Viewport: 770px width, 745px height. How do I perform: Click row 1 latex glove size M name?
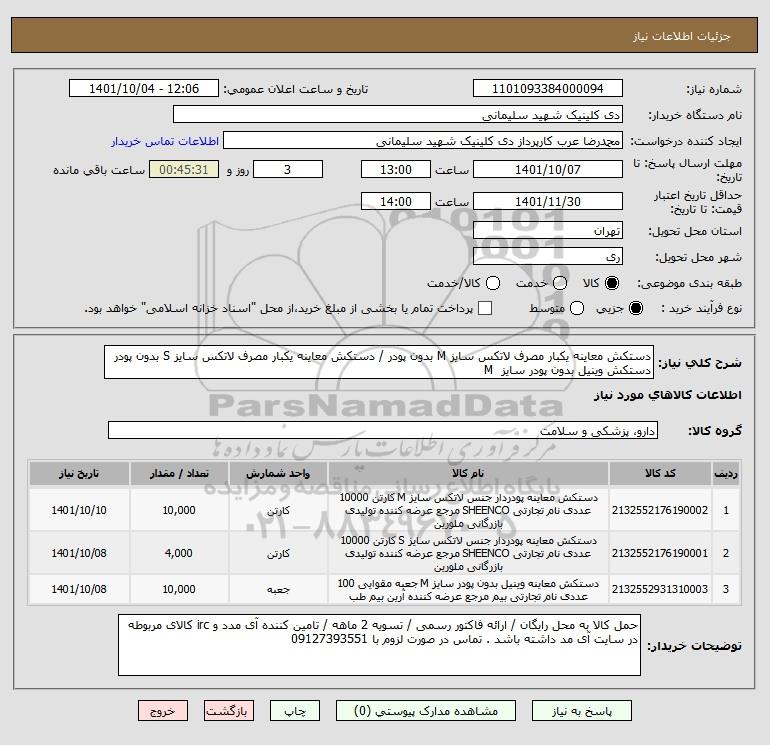[468, 510]
